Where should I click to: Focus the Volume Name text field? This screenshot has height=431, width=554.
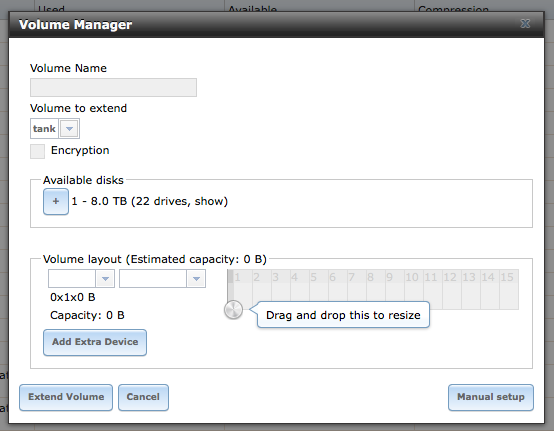point(113,87)
